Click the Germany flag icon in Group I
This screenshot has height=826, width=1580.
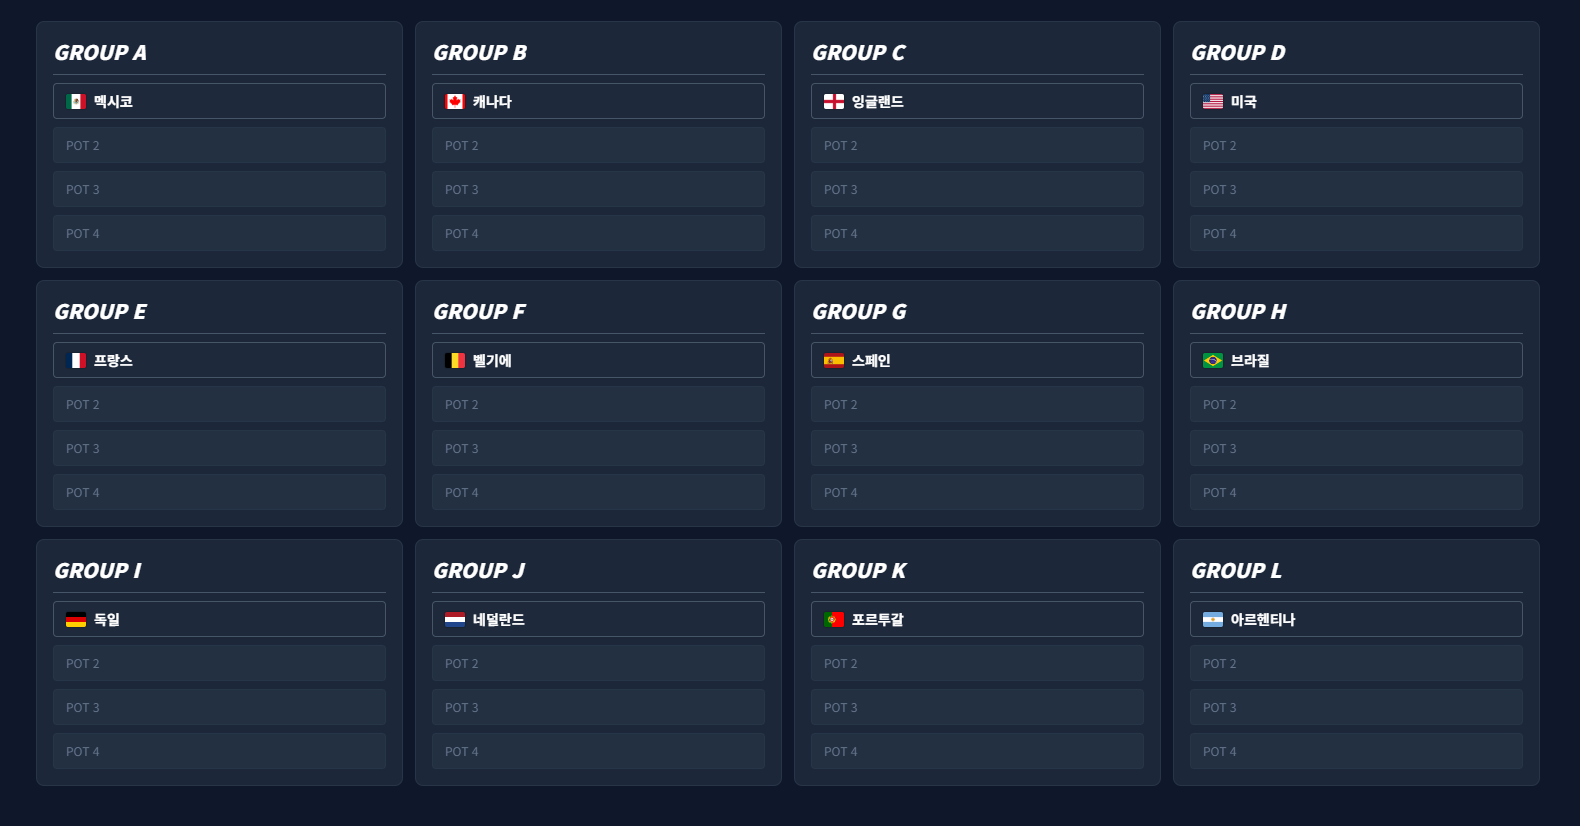(76, 619)
